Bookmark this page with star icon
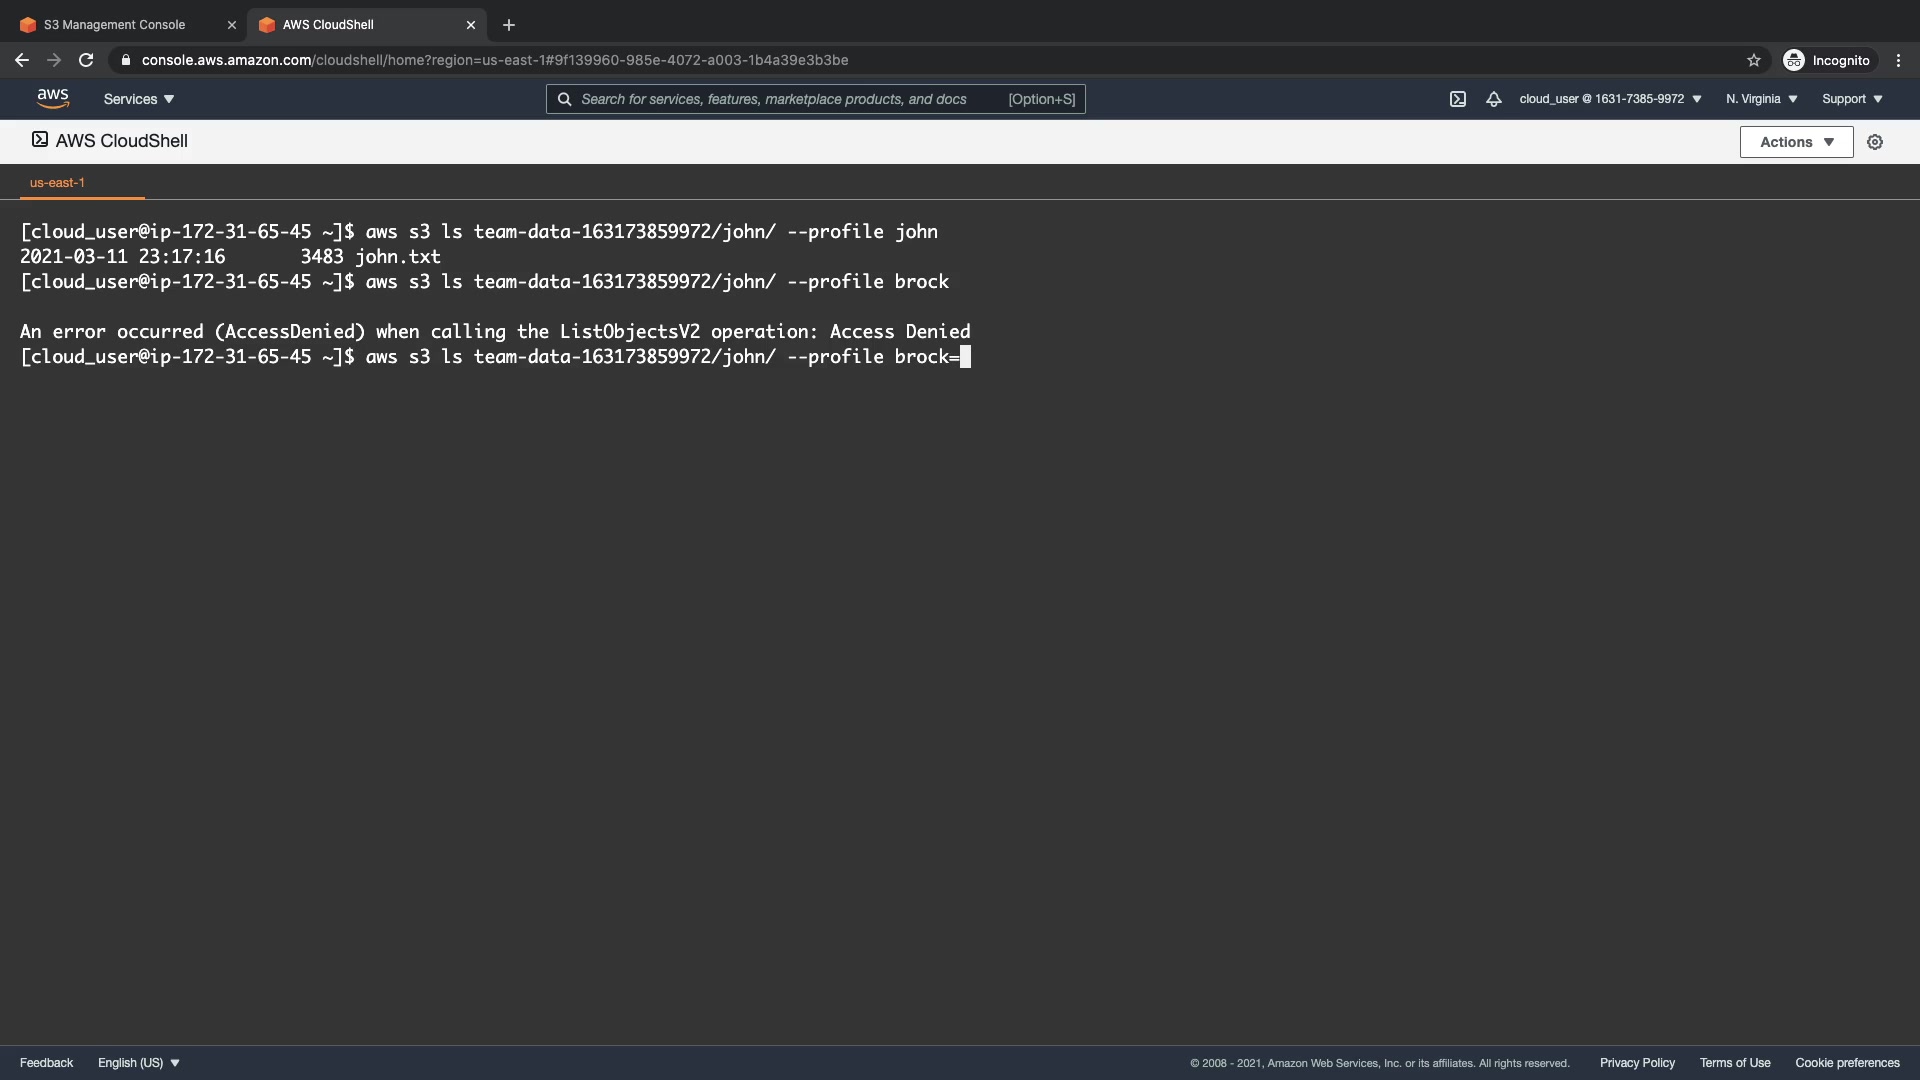Viewport: 1920px width, 1080px height. tap(1753, 60)
